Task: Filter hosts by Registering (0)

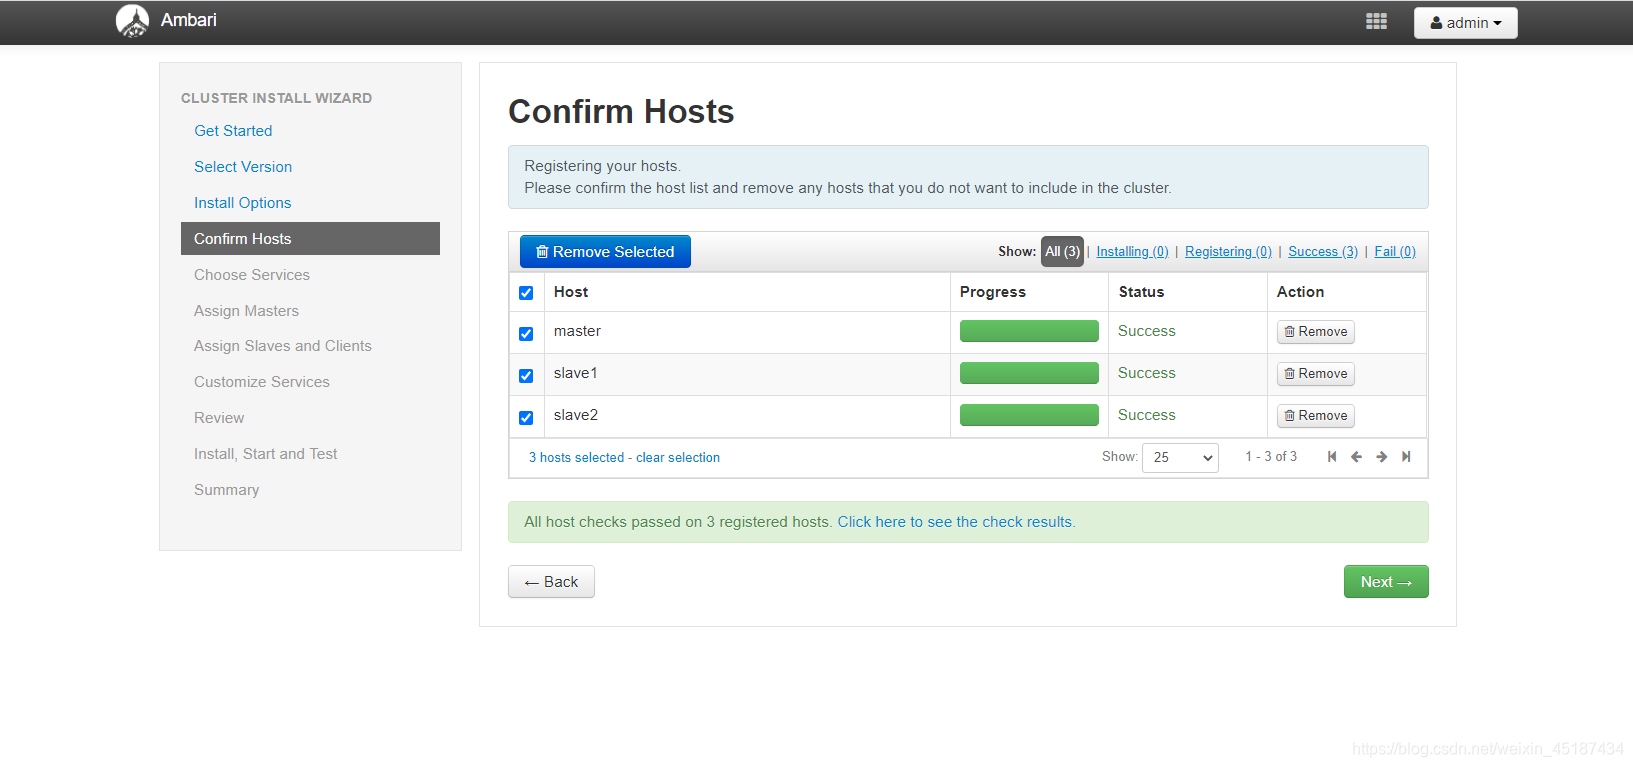Action: pyautogui.click(x=1228, y=252)
